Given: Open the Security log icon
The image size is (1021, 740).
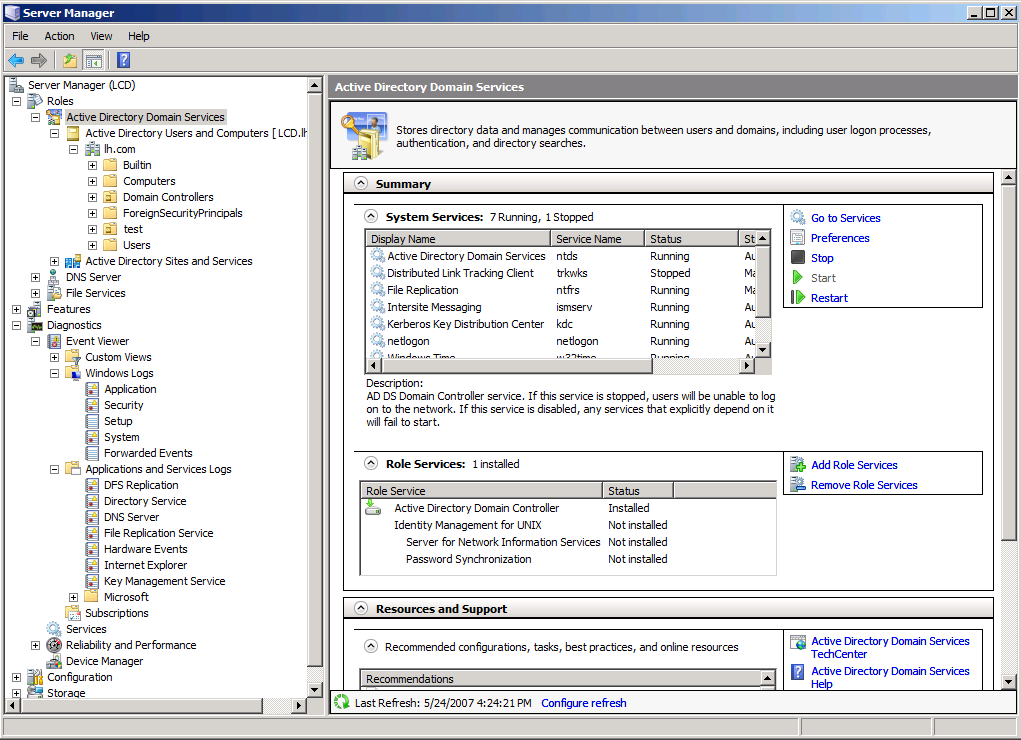Looking at the screenshot, I should coord(92,405).
